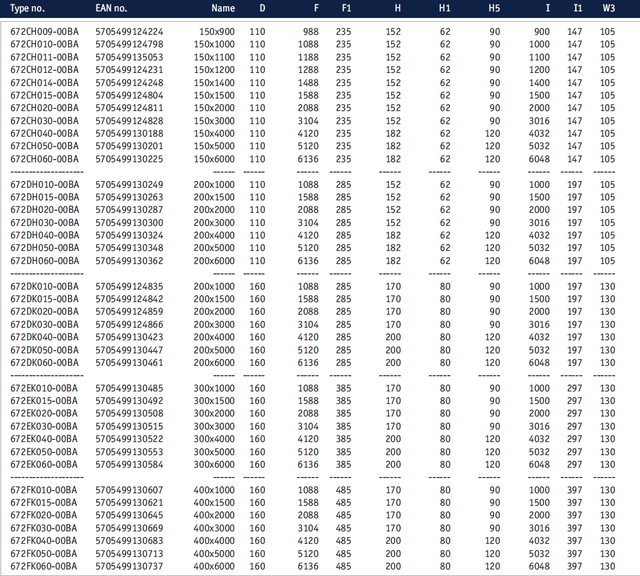Click EAN number 5705499130584
The image size is (640, 576).
[129, 464]
